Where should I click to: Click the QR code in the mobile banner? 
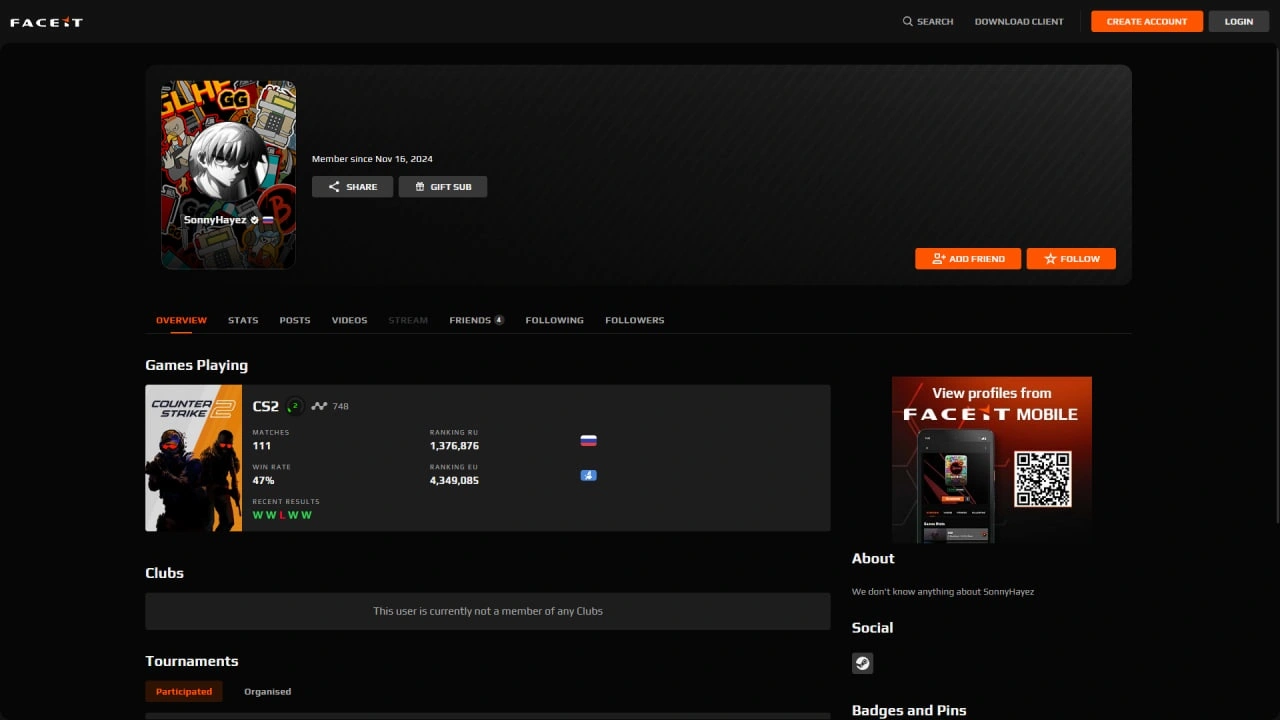(1043, 479)
